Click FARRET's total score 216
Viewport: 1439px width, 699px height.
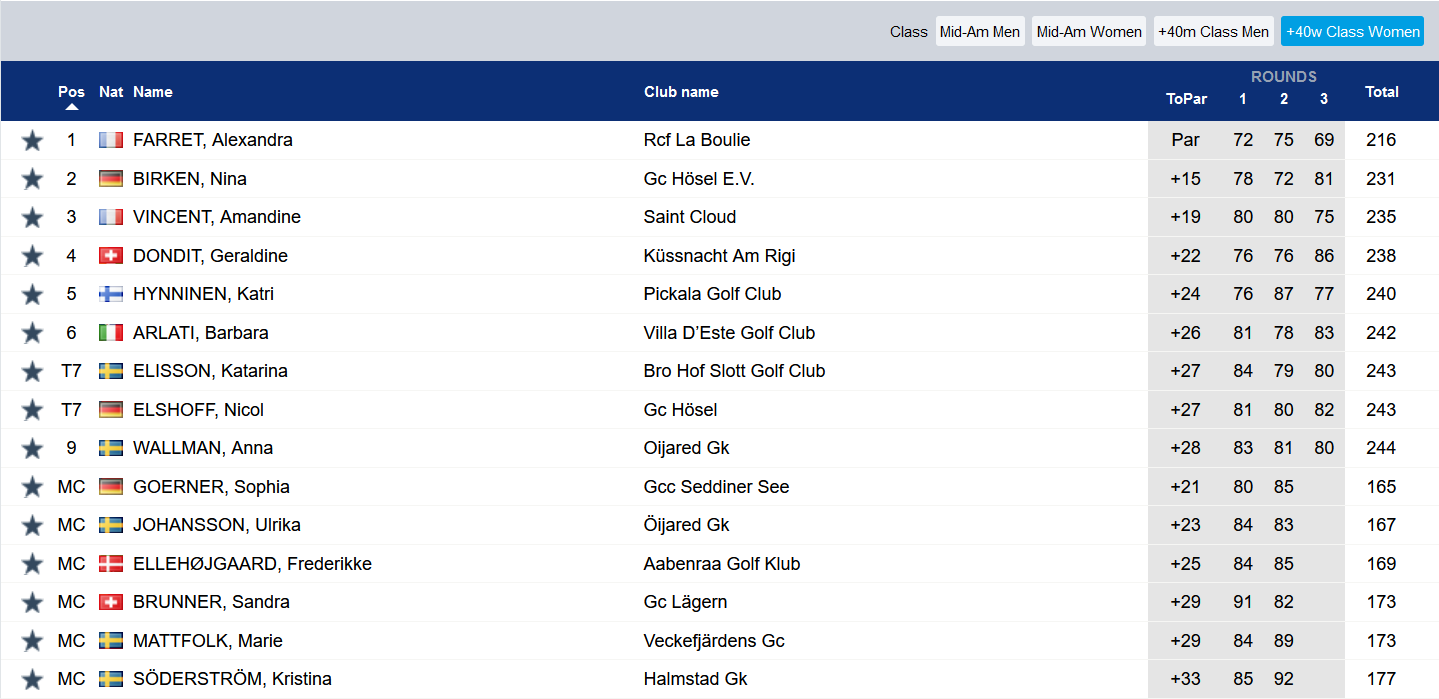[1381, 140]
